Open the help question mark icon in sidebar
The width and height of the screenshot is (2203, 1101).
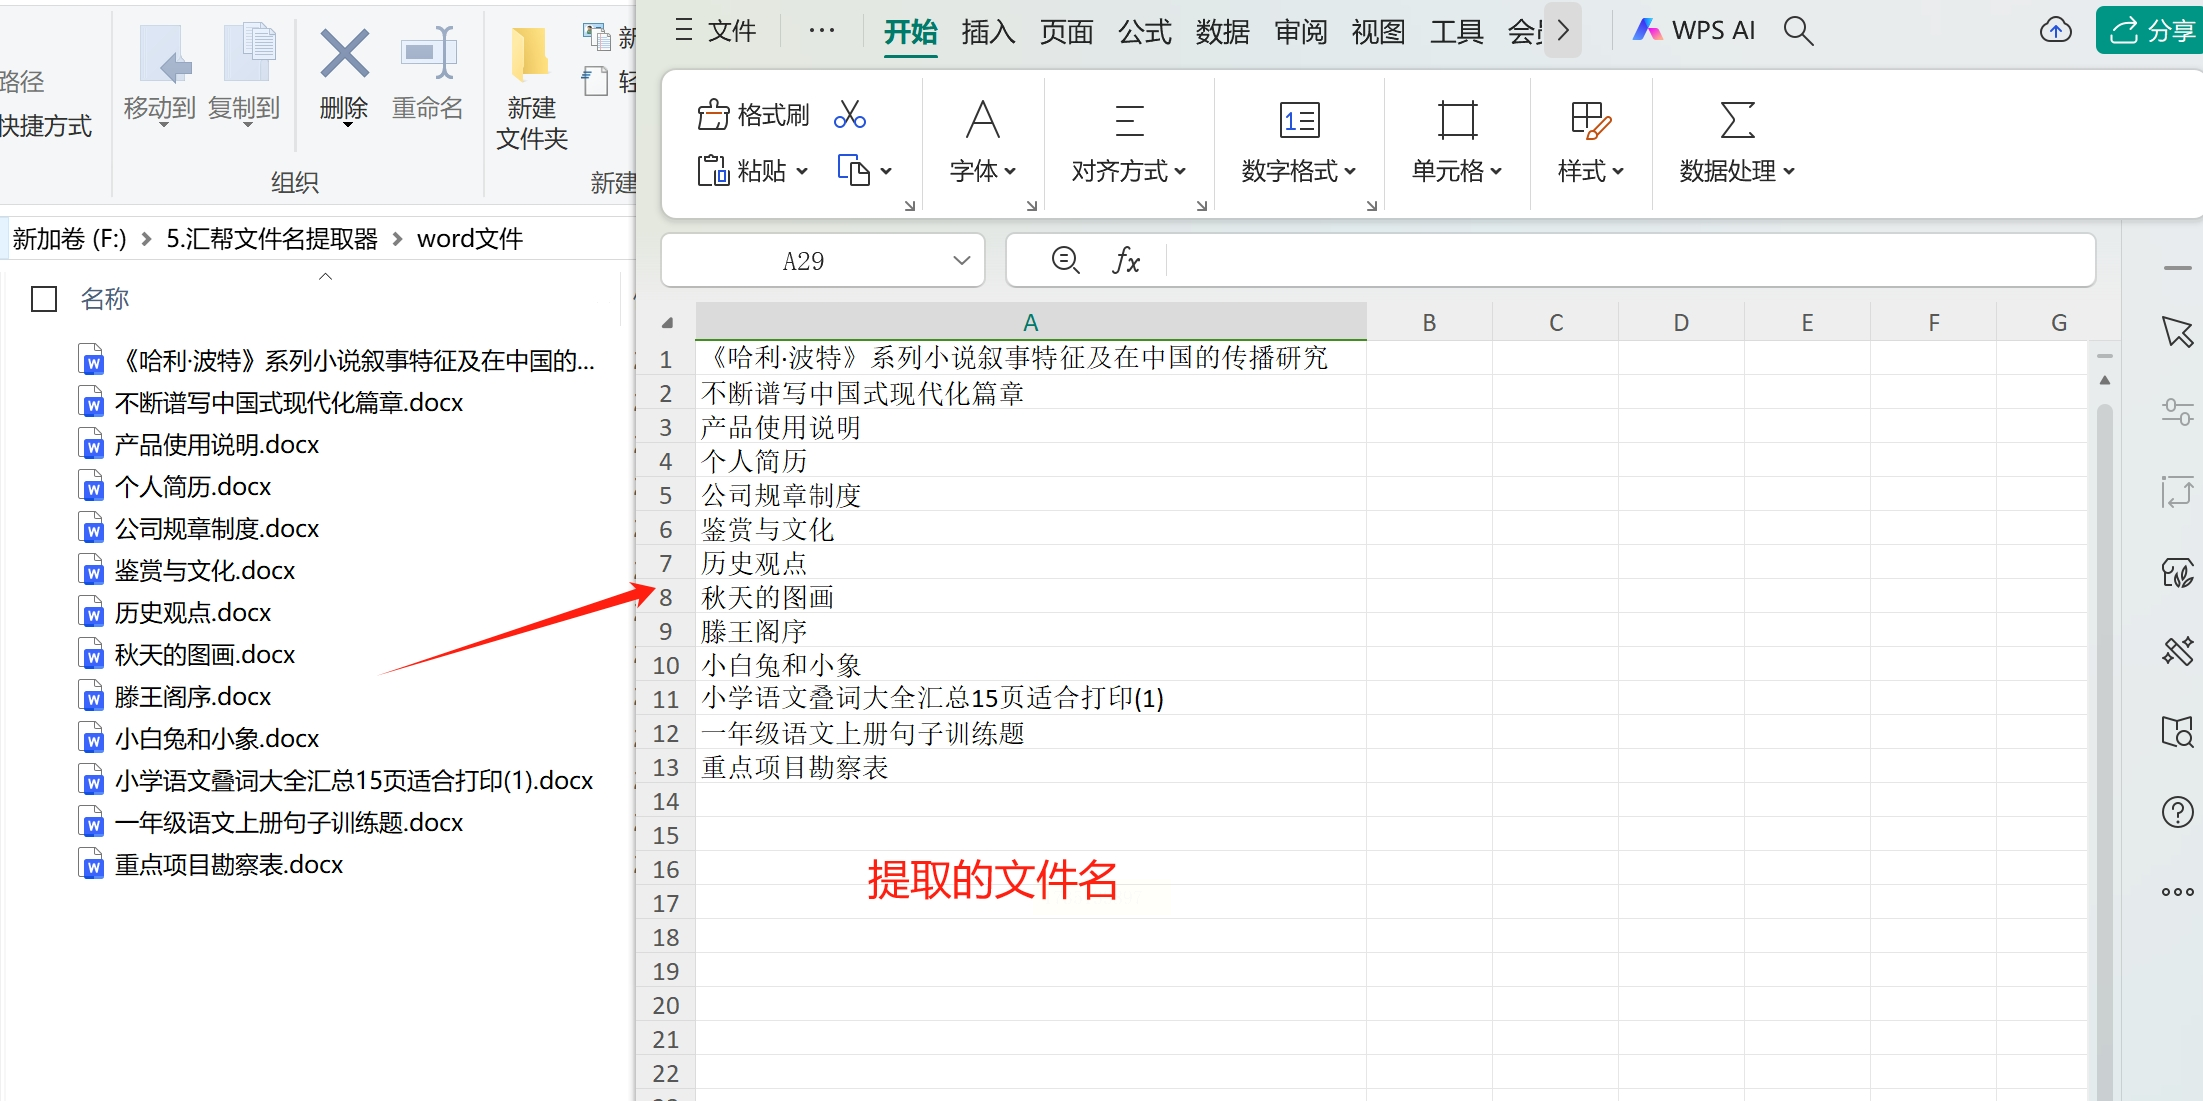click(x=2177, y=812)
